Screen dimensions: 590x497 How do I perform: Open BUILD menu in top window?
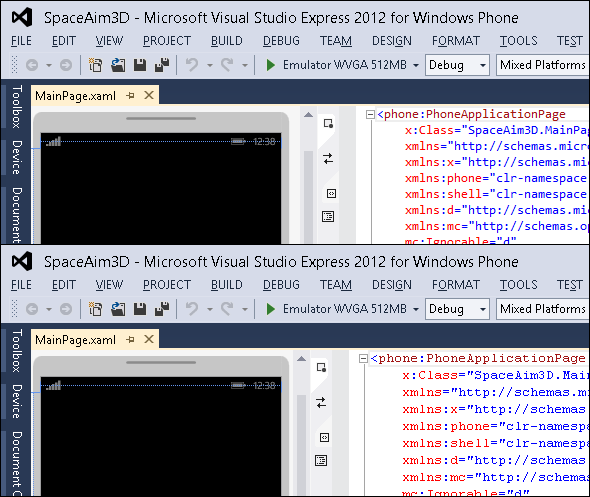click(227, 41)
